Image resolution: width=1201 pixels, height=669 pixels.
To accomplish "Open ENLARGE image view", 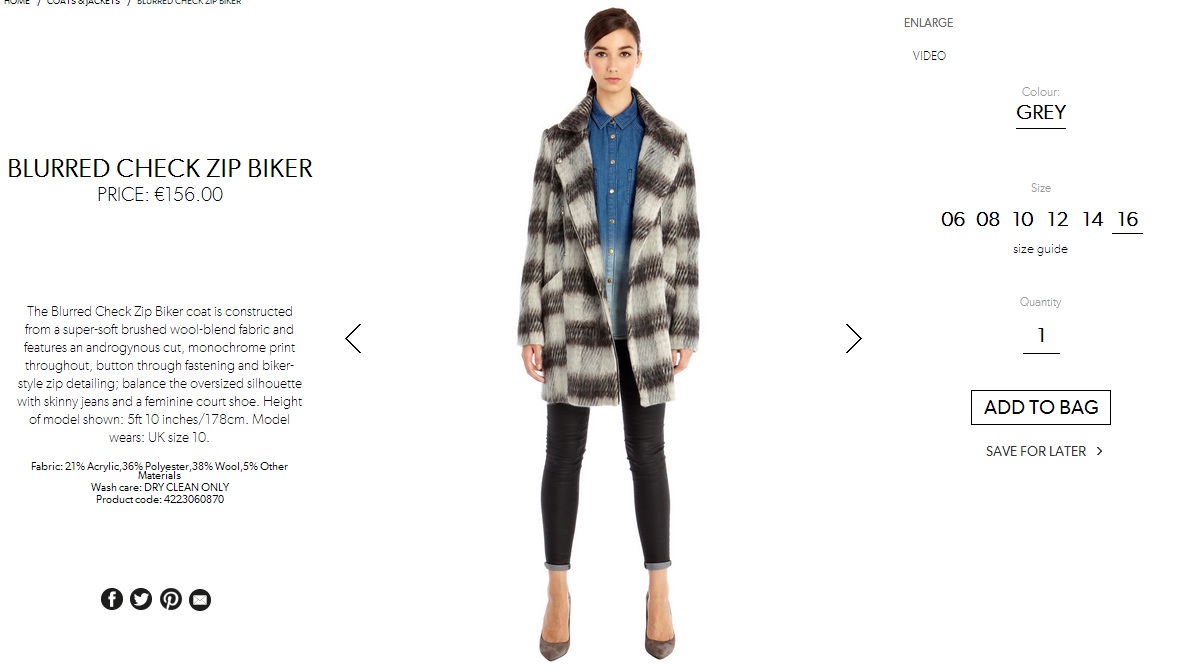I will (x=928, y=22).
